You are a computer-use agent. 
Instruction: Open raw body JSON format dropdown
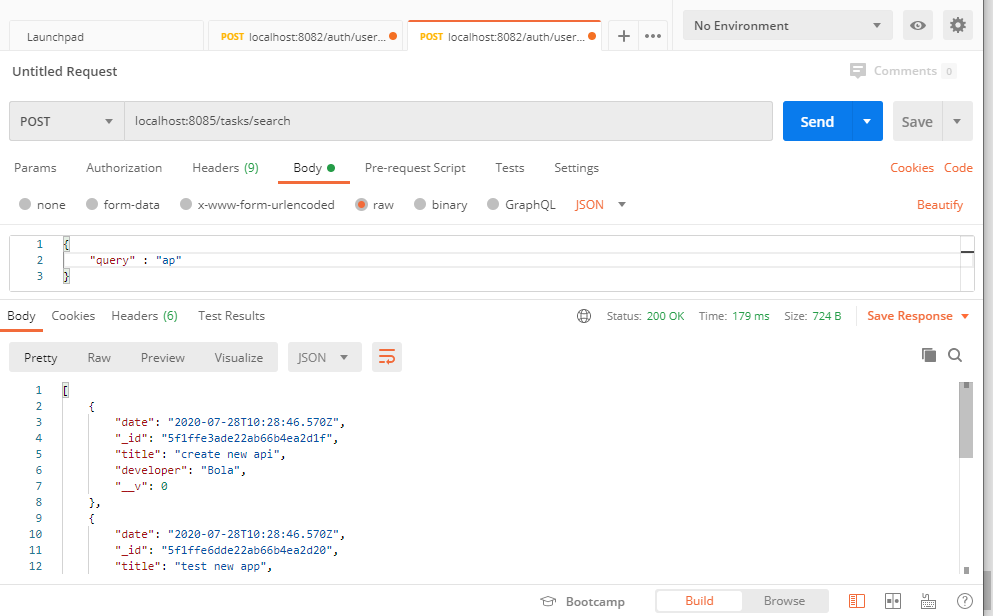tap(600, 204)
